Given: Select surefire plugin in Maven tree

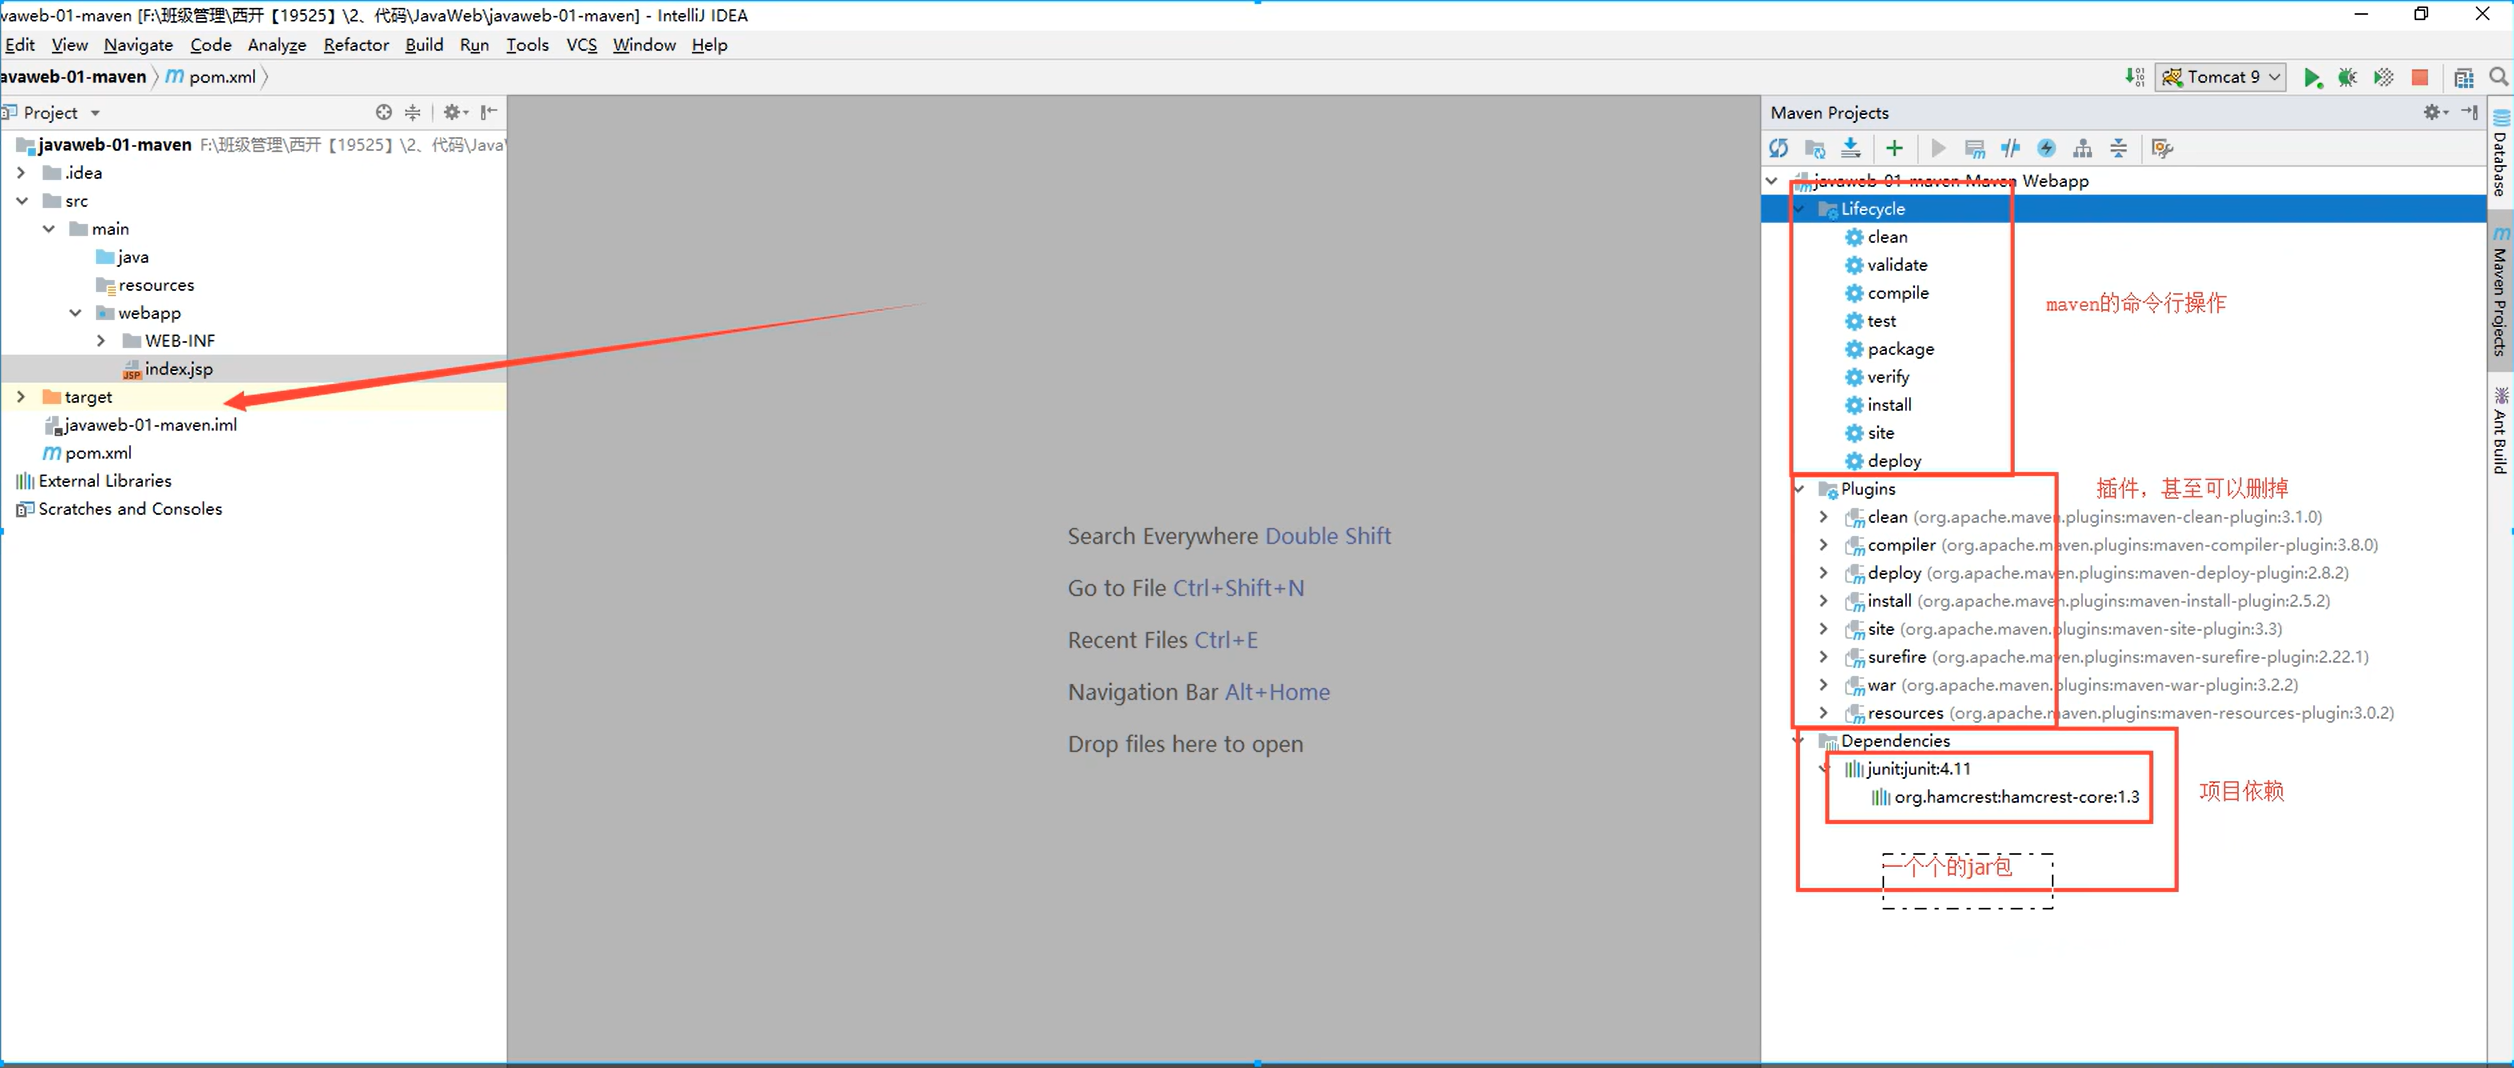Looking at the screenshot, I should click(x=2106, y=656).
